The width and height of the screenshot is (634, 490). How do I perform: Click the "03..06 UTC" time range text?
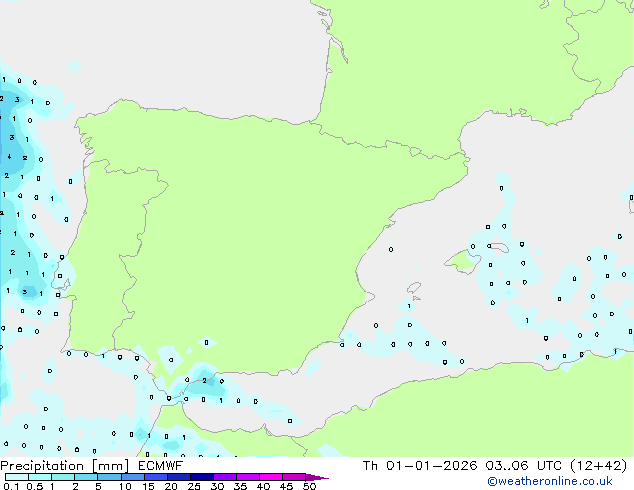click(x=524, y=466)
